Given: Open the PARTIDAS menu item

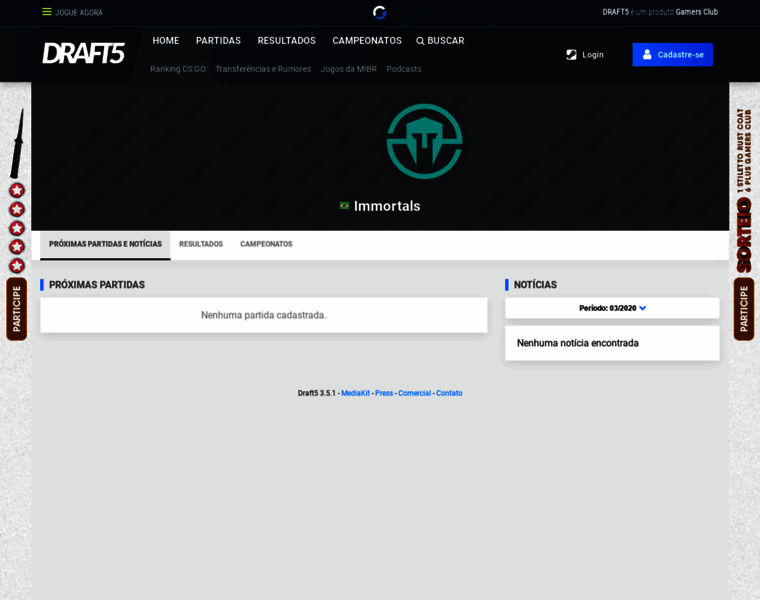Looking at the screenshot, I should (x=218, y=41).
